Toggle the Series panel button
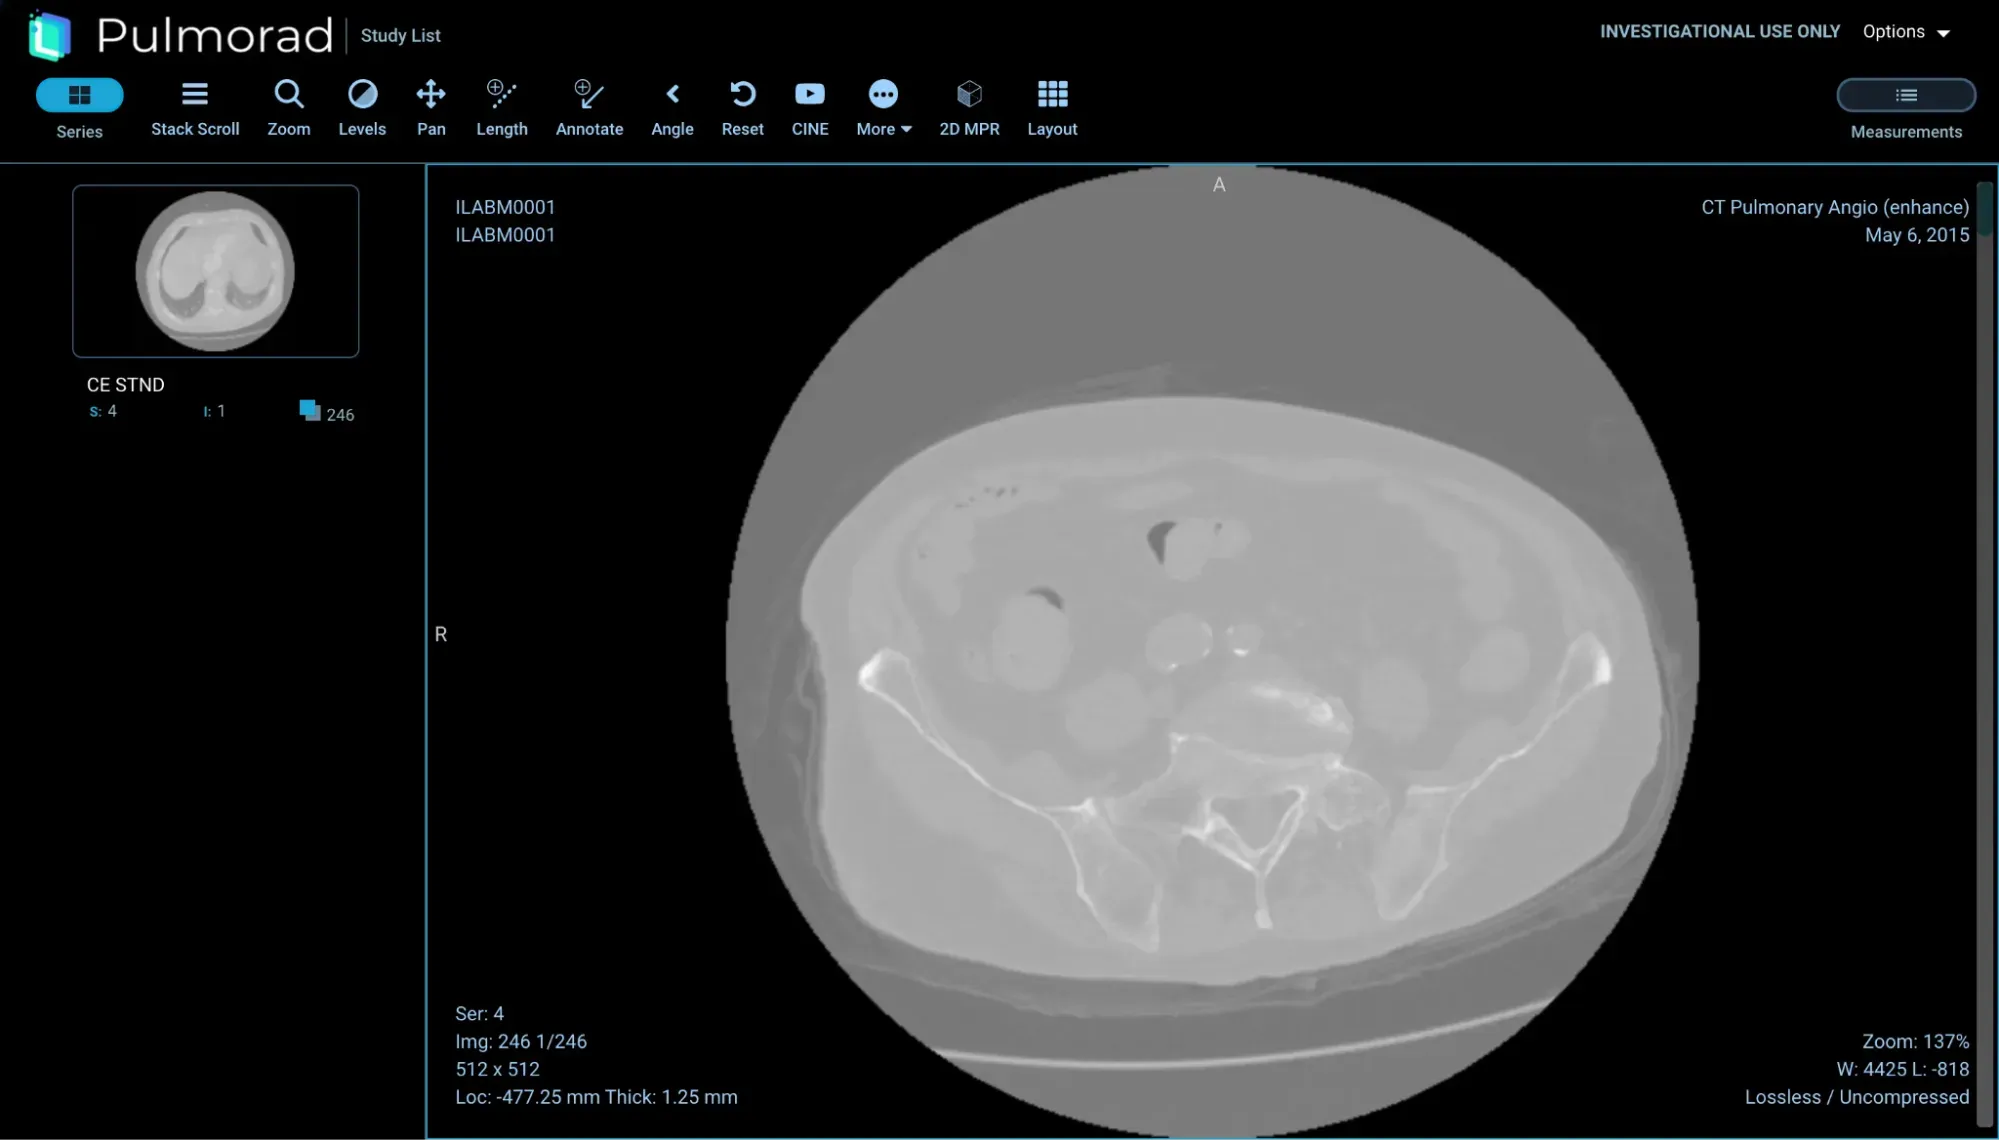The height and width of the screenshot is (1141, 1999). click(x=80, y=96)
